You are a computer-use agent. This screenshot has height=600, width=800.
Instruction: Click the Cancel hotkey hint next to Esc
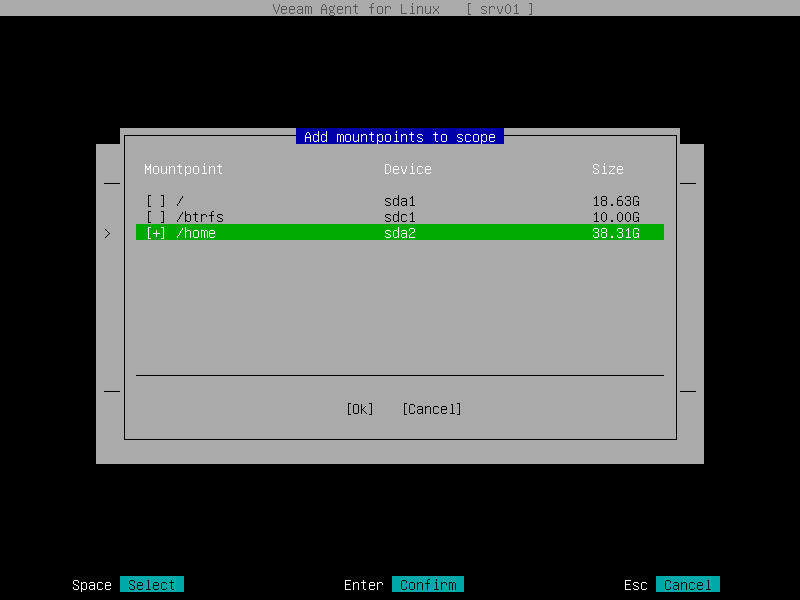[687, 584]
